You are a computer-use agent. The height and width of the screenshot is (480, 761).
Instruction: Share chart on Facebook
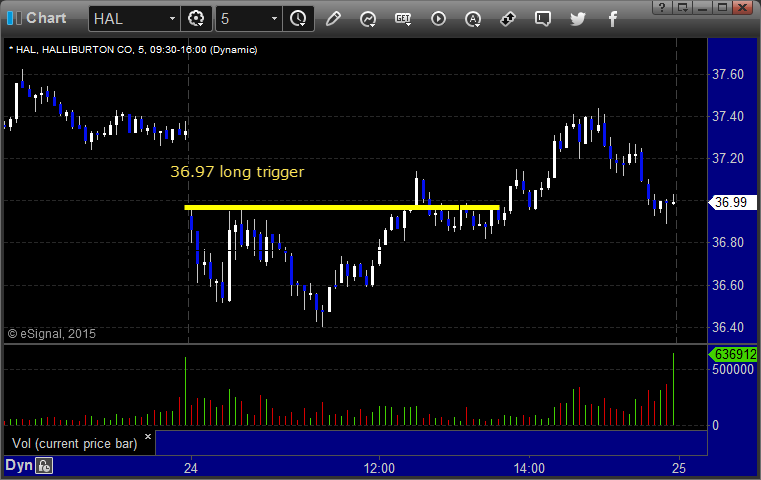[x=613, y=19]
